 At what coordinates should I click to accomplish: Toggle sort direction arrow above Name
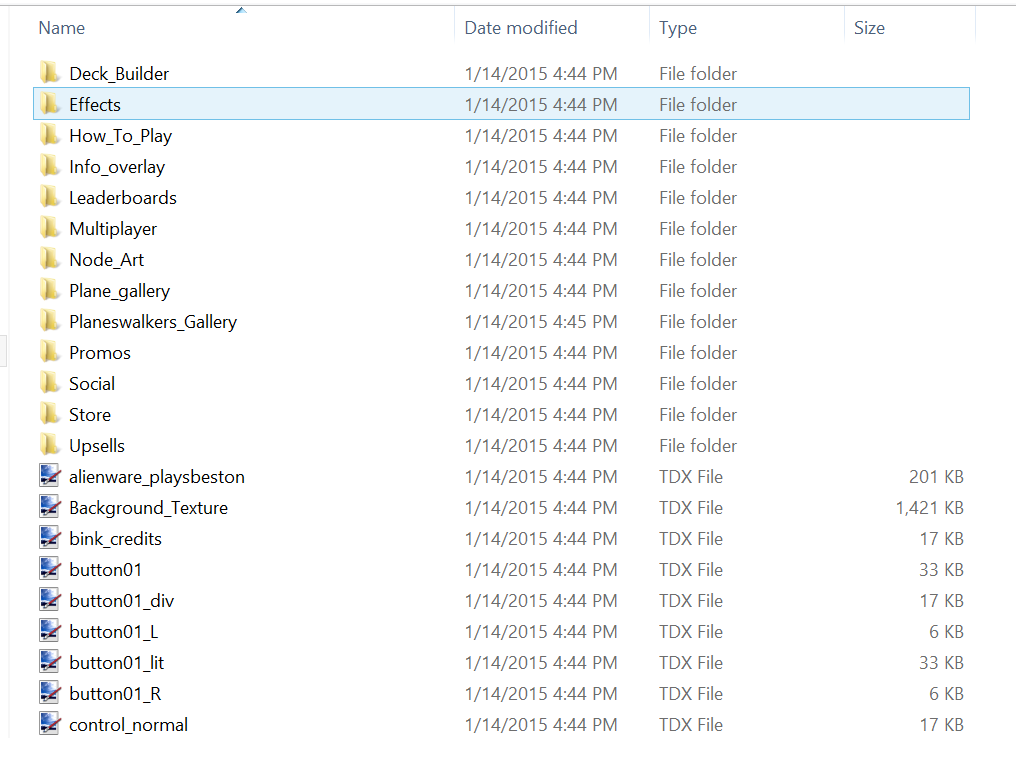(241, 11)
